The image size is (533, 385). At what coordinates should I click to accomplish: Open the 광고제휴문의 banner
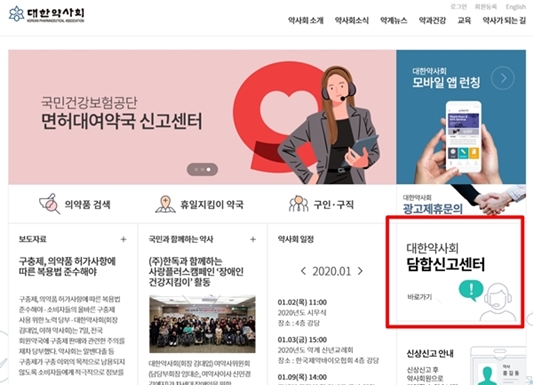click(461, 203)
